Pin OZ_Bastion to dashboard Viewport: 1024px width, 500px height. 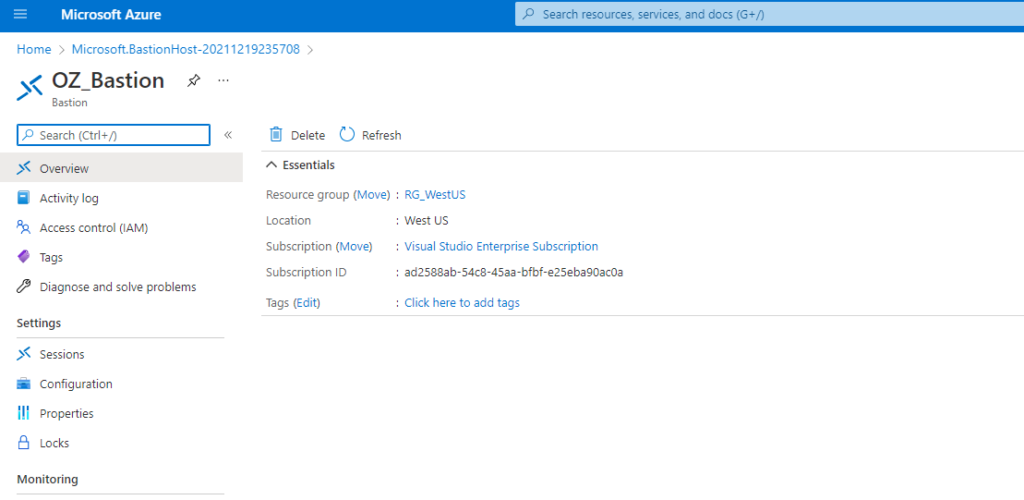pyautogui.click(x=193, y=81)
